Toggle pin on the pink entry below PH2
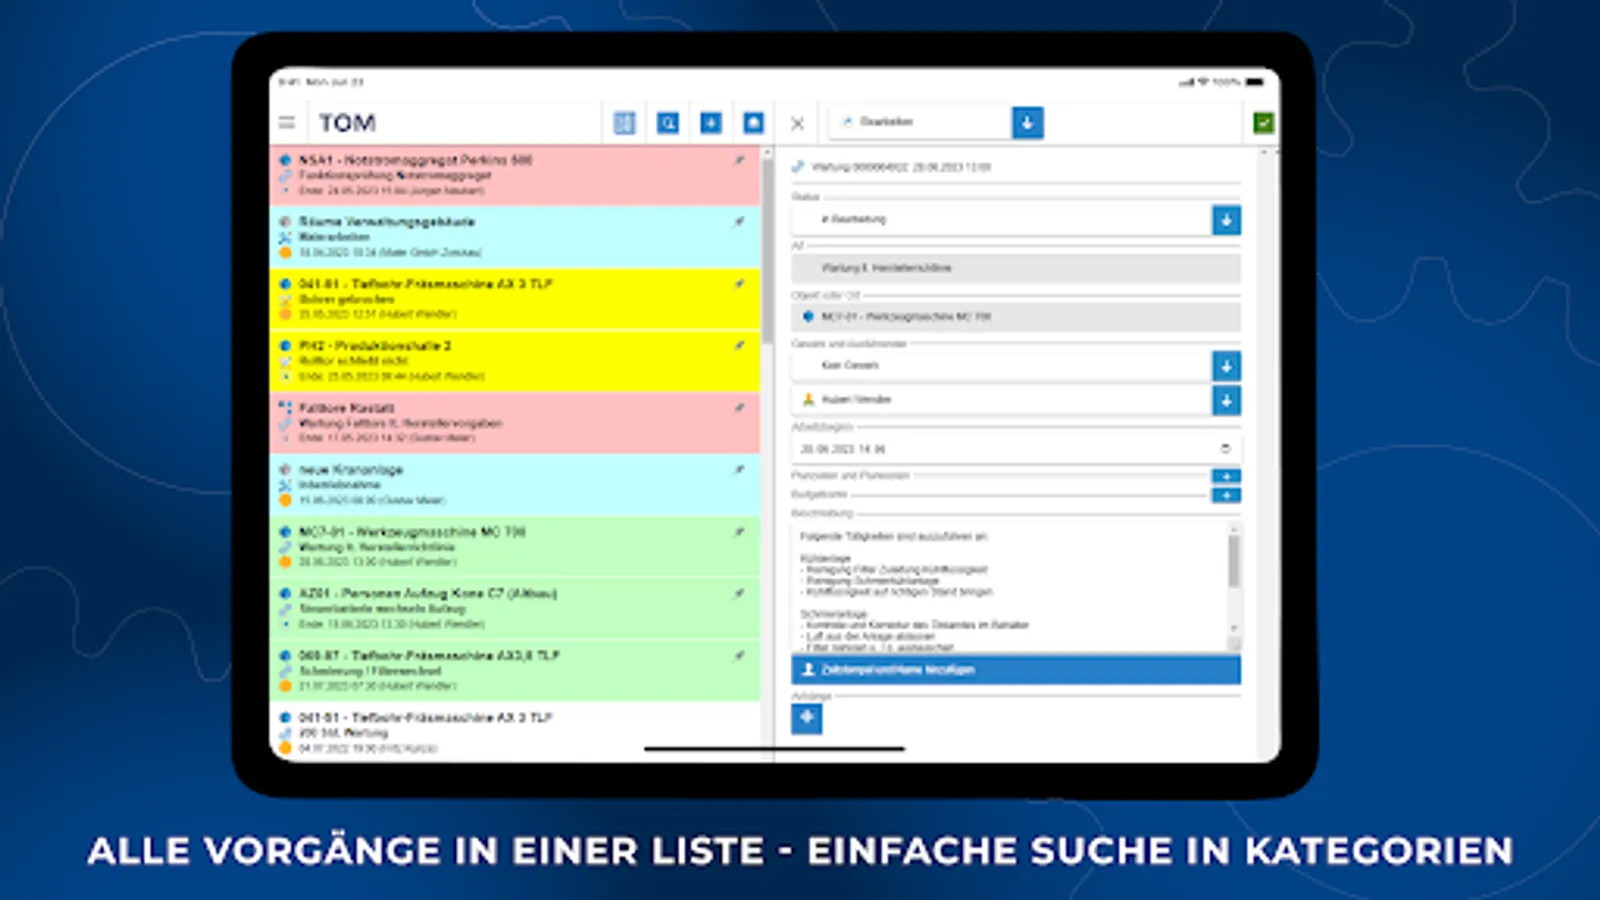1600x900 pixels. tap(740, 408)
